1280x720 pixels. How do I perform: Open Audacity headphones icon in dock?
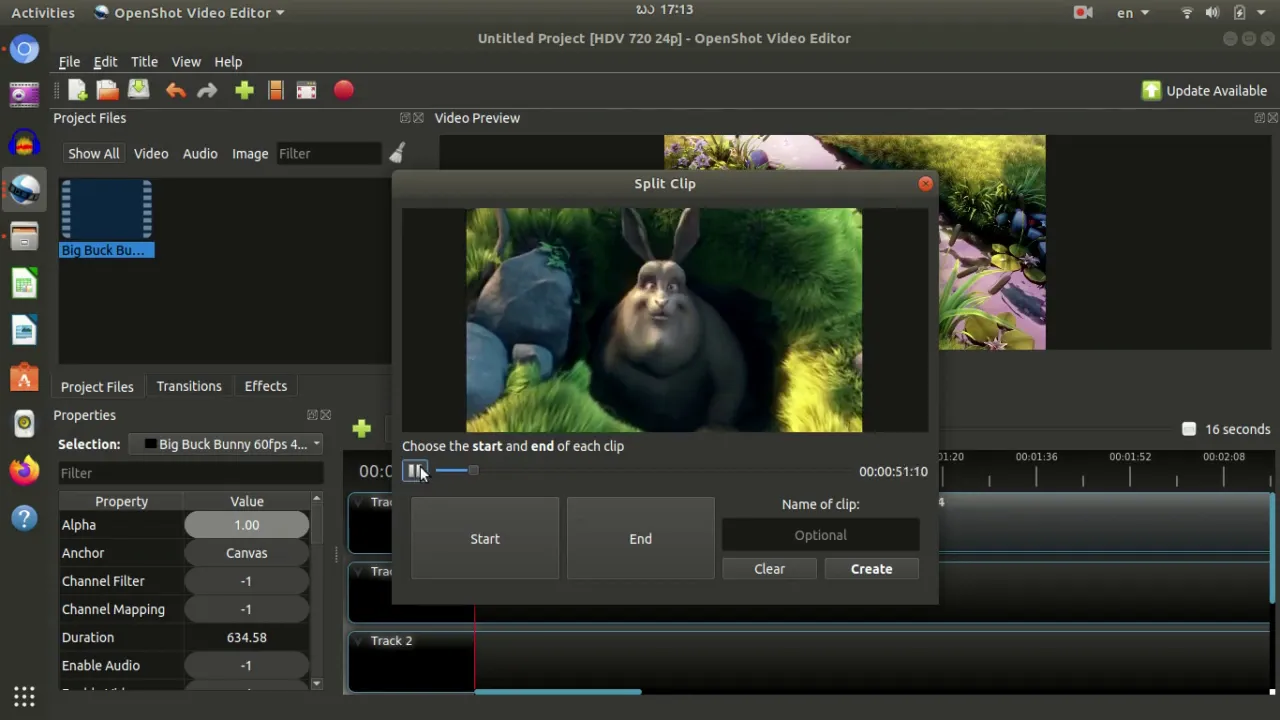(x=24, y=142)
